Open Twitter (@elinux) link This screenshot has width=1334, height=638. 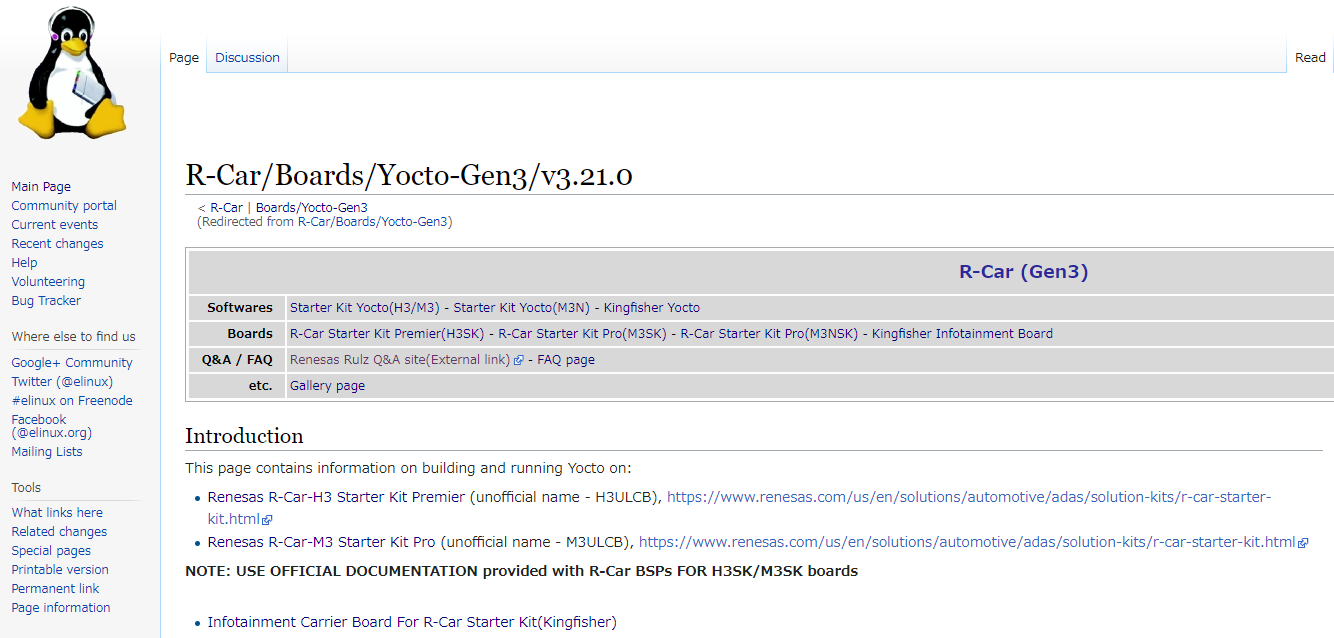[x=62, y=382]
